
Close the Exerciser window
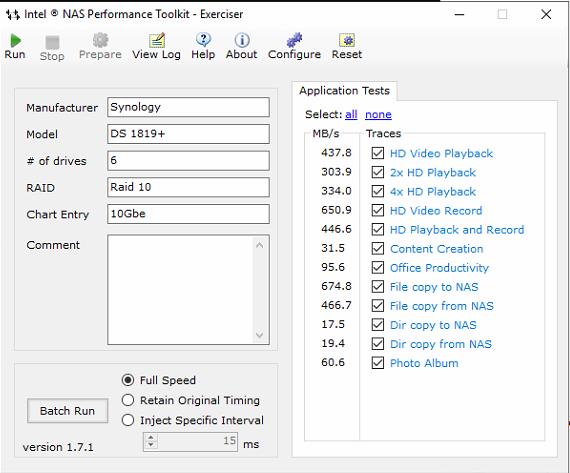coord(546,15)
